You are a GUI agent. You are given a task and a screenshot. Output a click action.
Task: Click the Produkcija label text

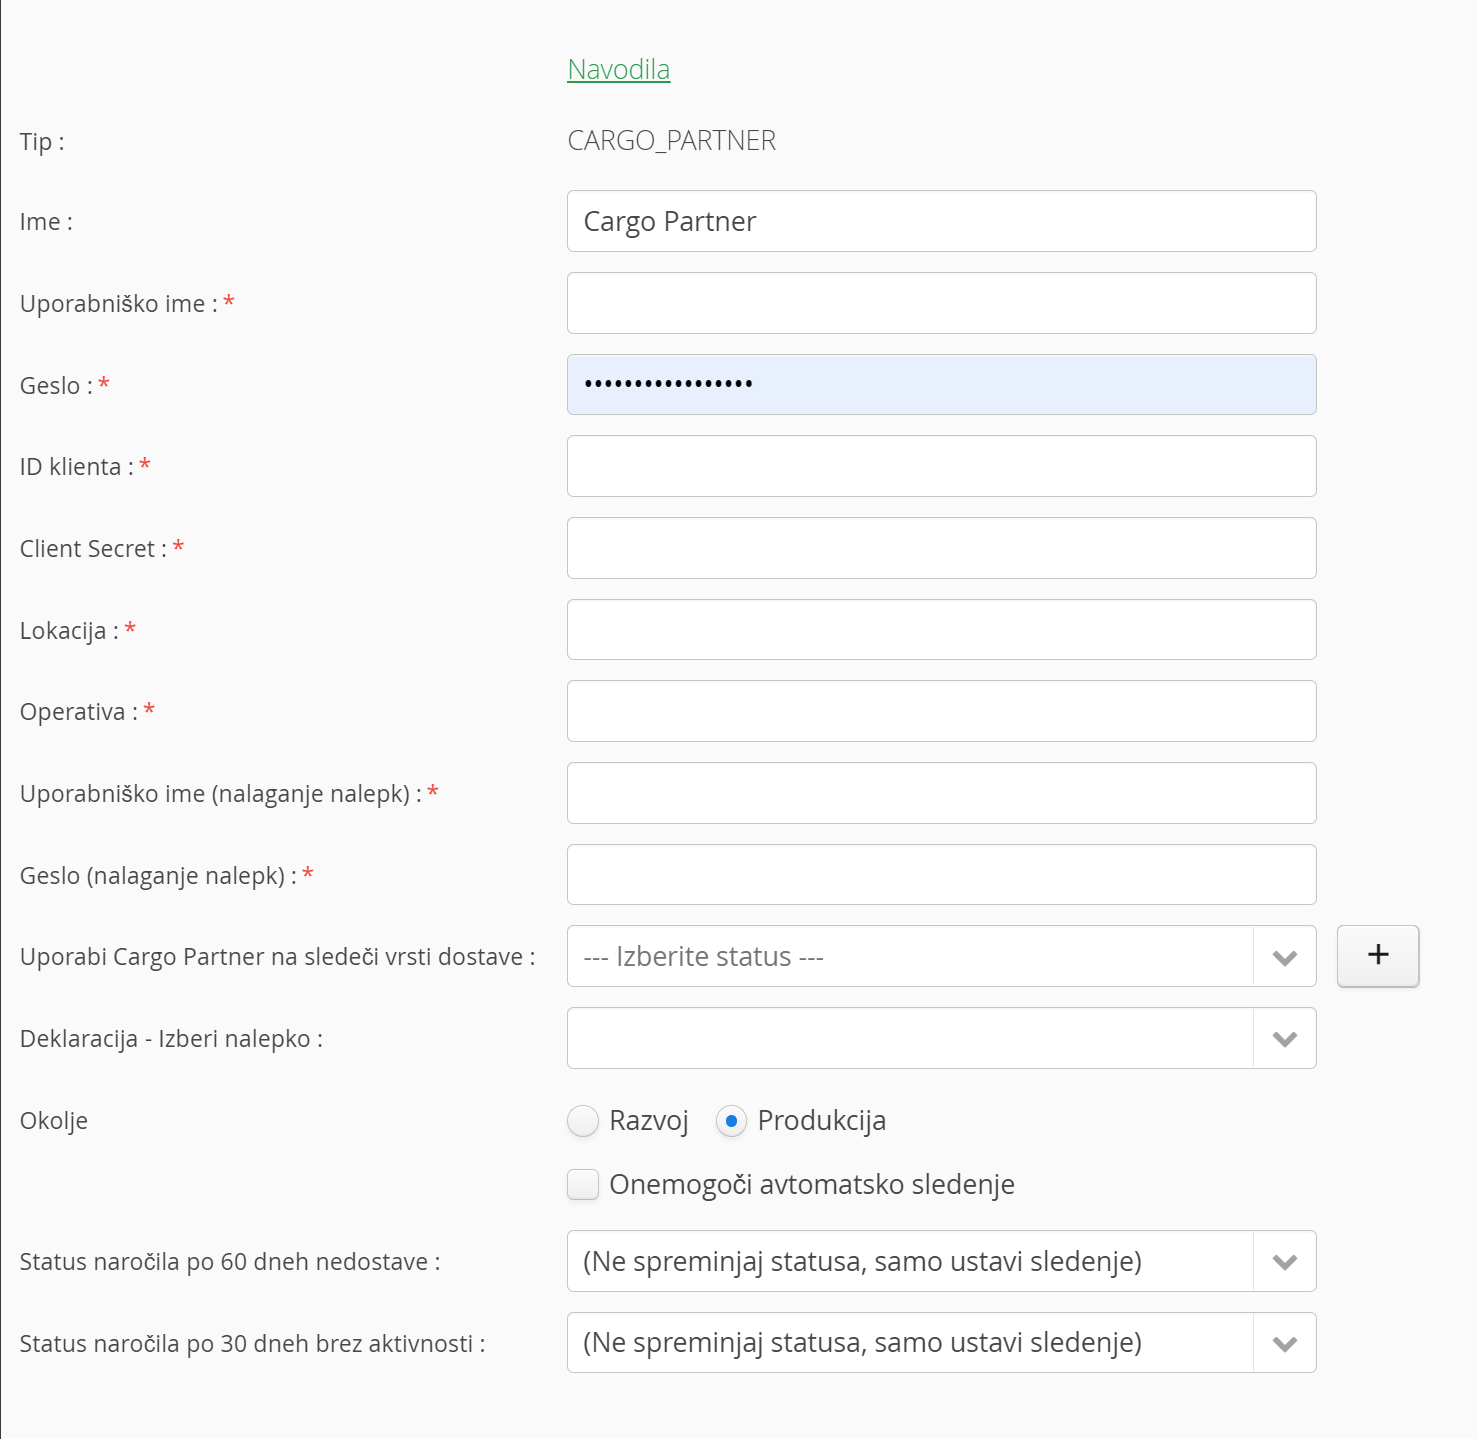tap(822, 1121)
